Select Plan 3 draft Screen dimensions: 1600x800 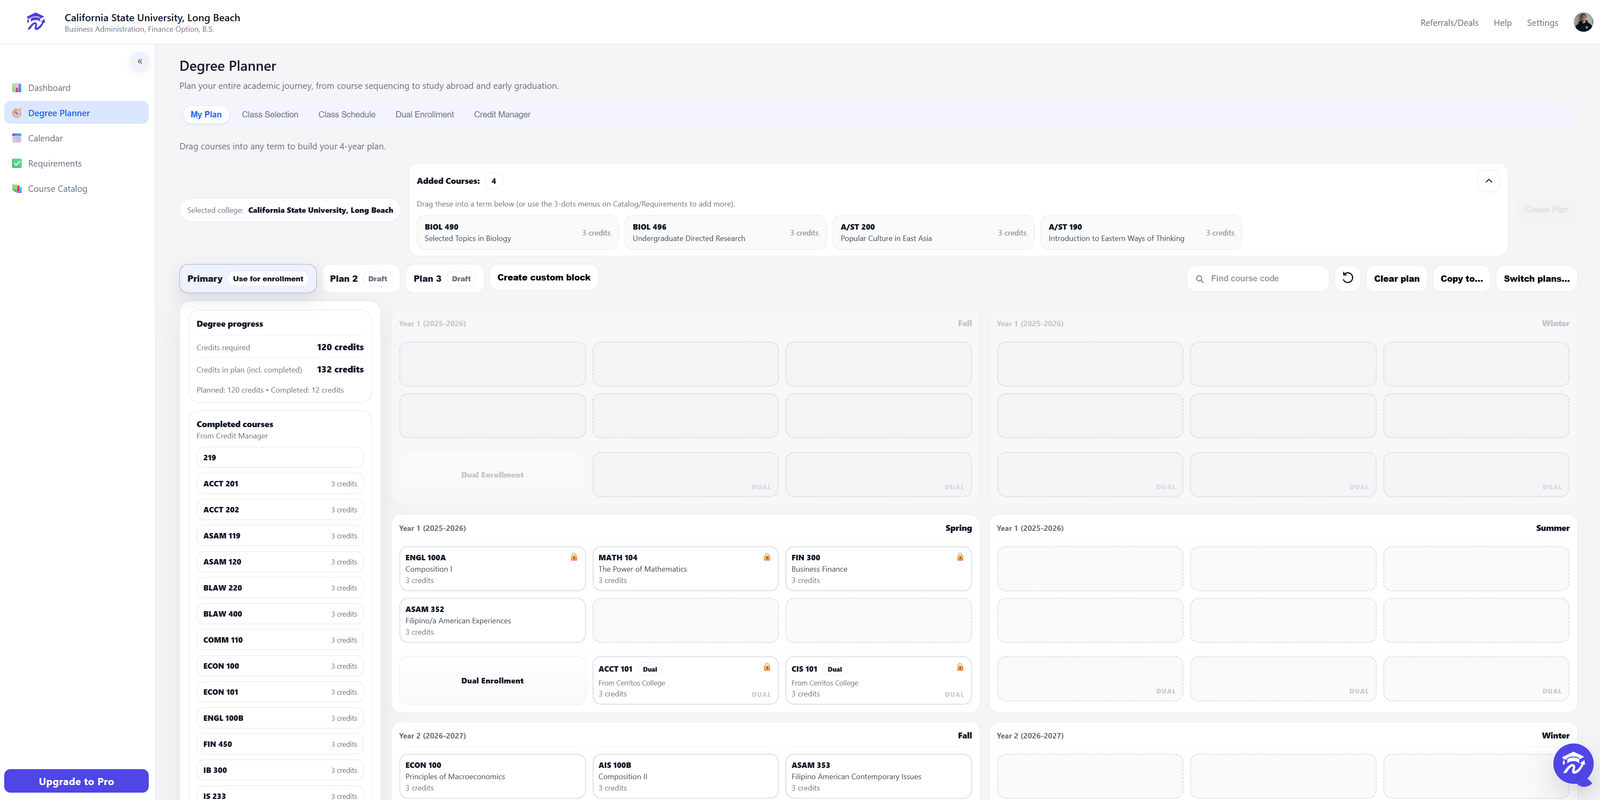pos(443,279)
